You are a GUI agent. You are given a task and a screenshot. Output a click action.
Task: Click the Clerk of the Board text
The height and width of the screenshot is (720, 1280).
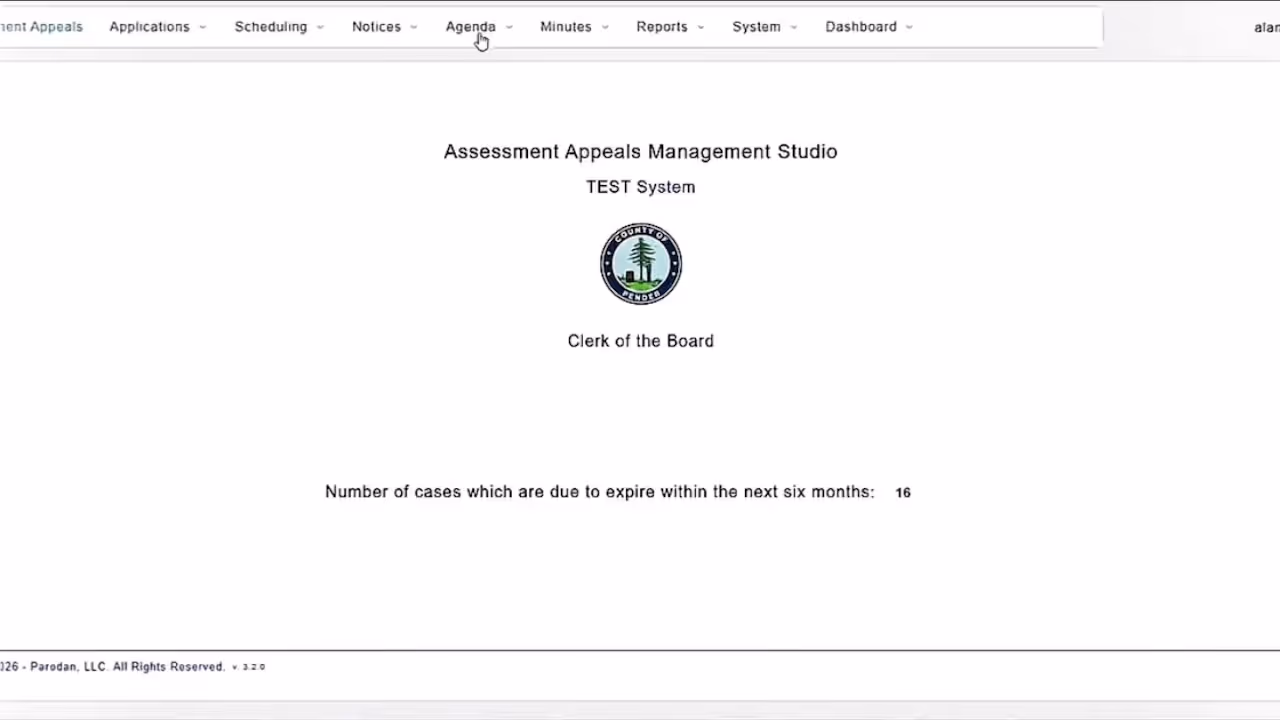(641, 341)
